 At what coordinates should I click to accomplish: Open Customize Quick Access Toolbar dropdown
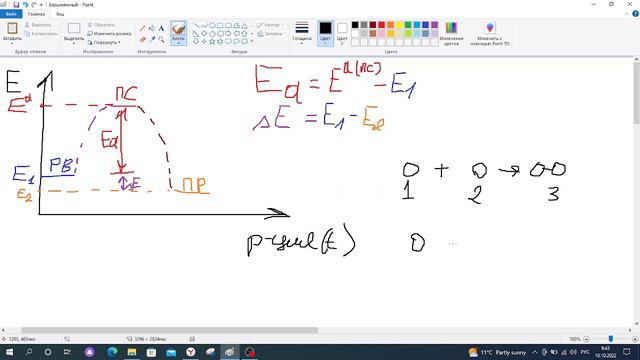click(41, 5)
